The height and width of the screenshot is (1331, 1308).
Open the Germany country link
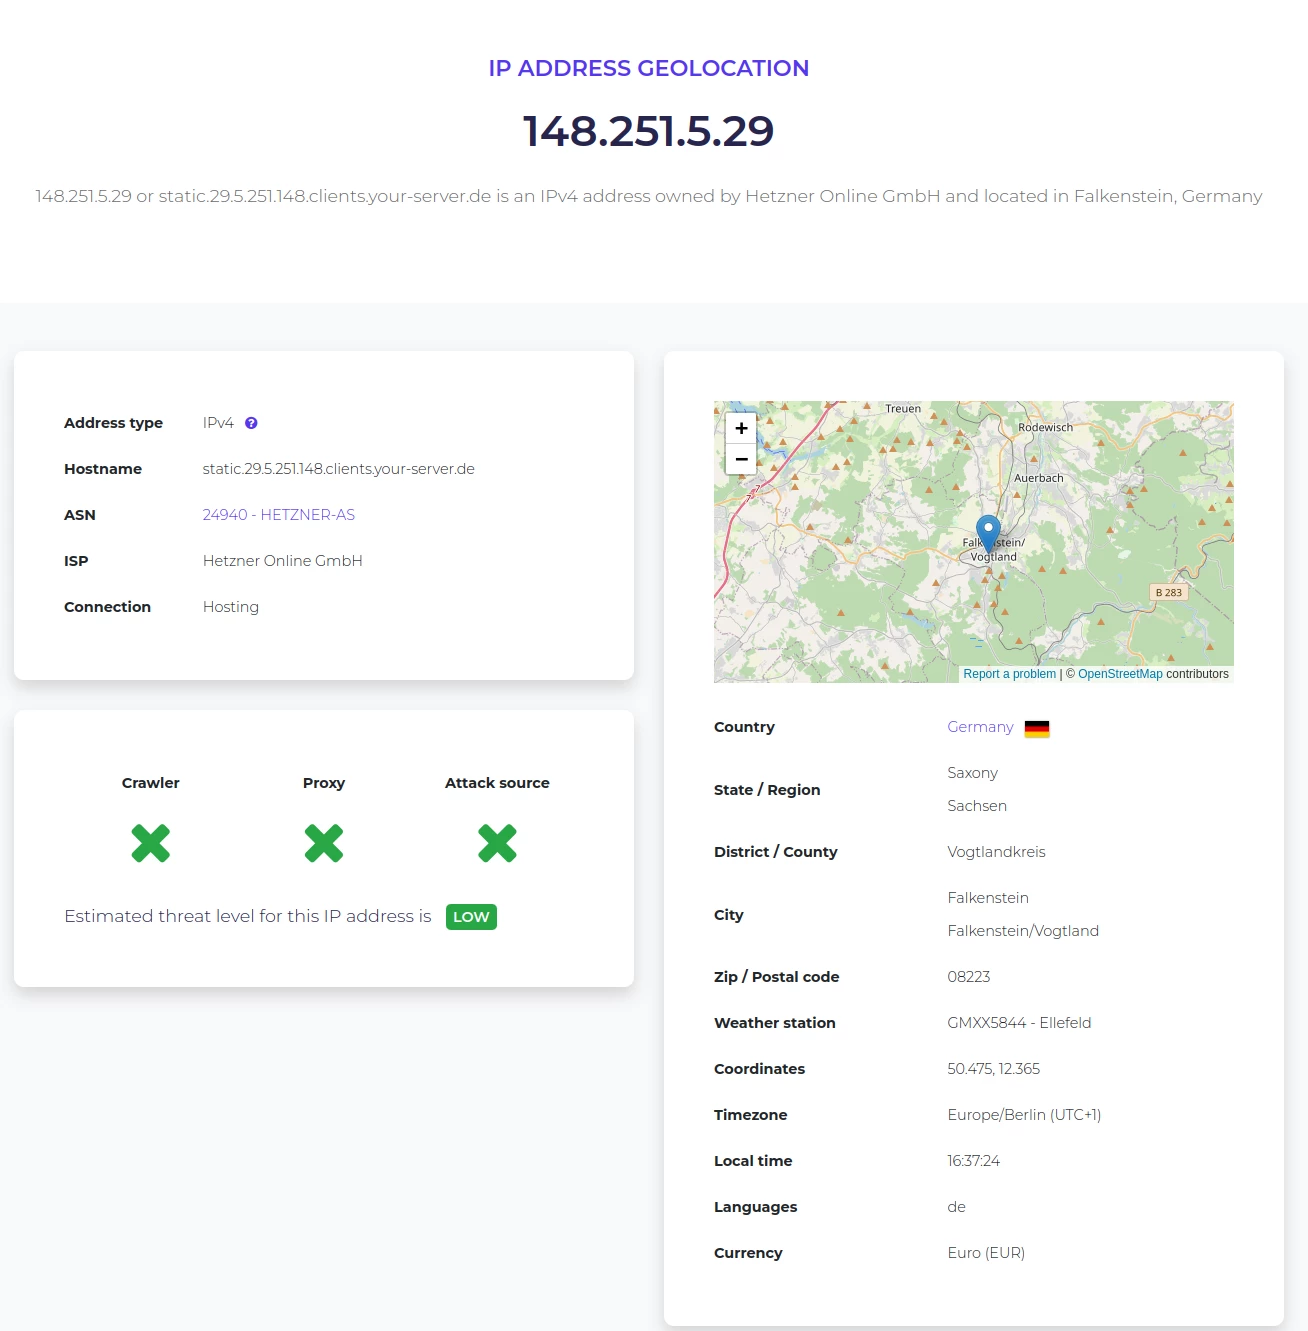pos(980,727)
